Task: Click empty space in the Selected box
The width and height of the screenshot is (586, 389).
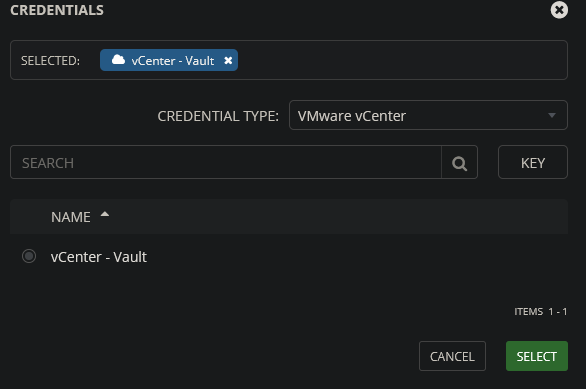Action: click(x=402, y=60)
